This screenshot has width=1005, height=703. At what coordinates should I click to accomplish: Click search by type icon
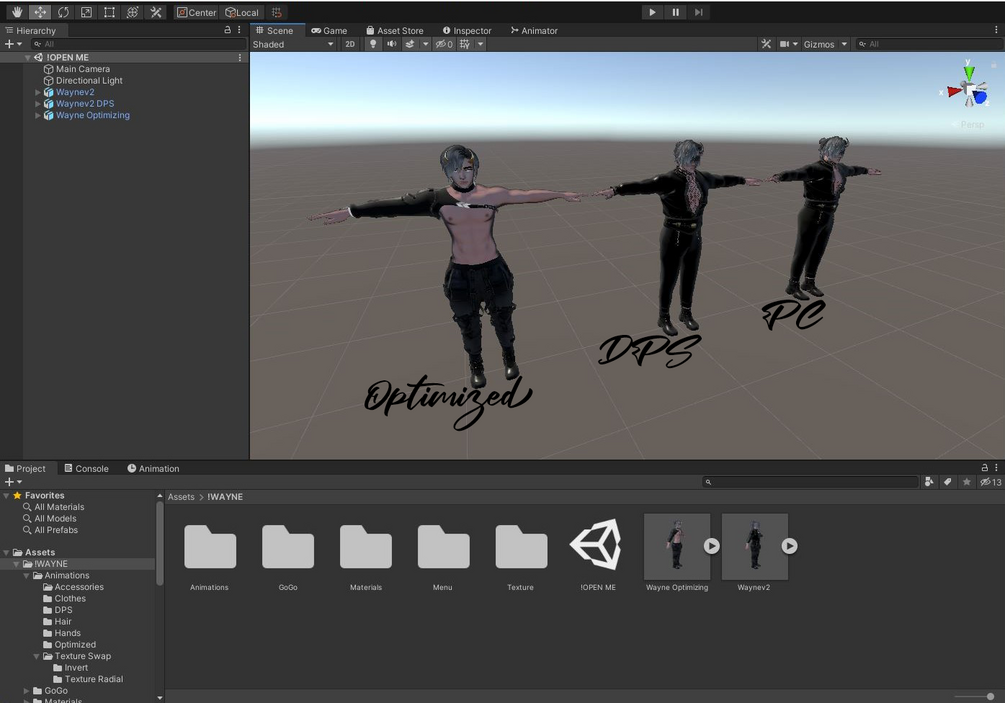pyautogui.click(x=929, y=482)
